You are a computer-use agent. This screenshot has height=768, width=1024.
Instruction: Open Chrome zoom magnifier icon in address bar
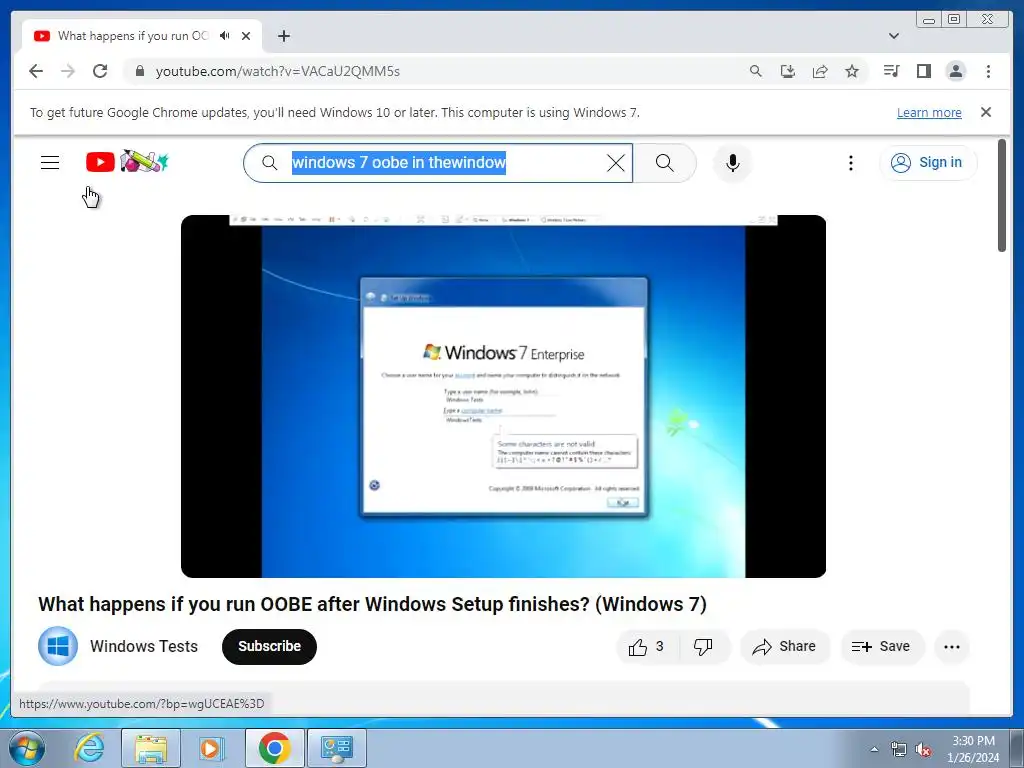pyautogui.click(x=756, y=71)
